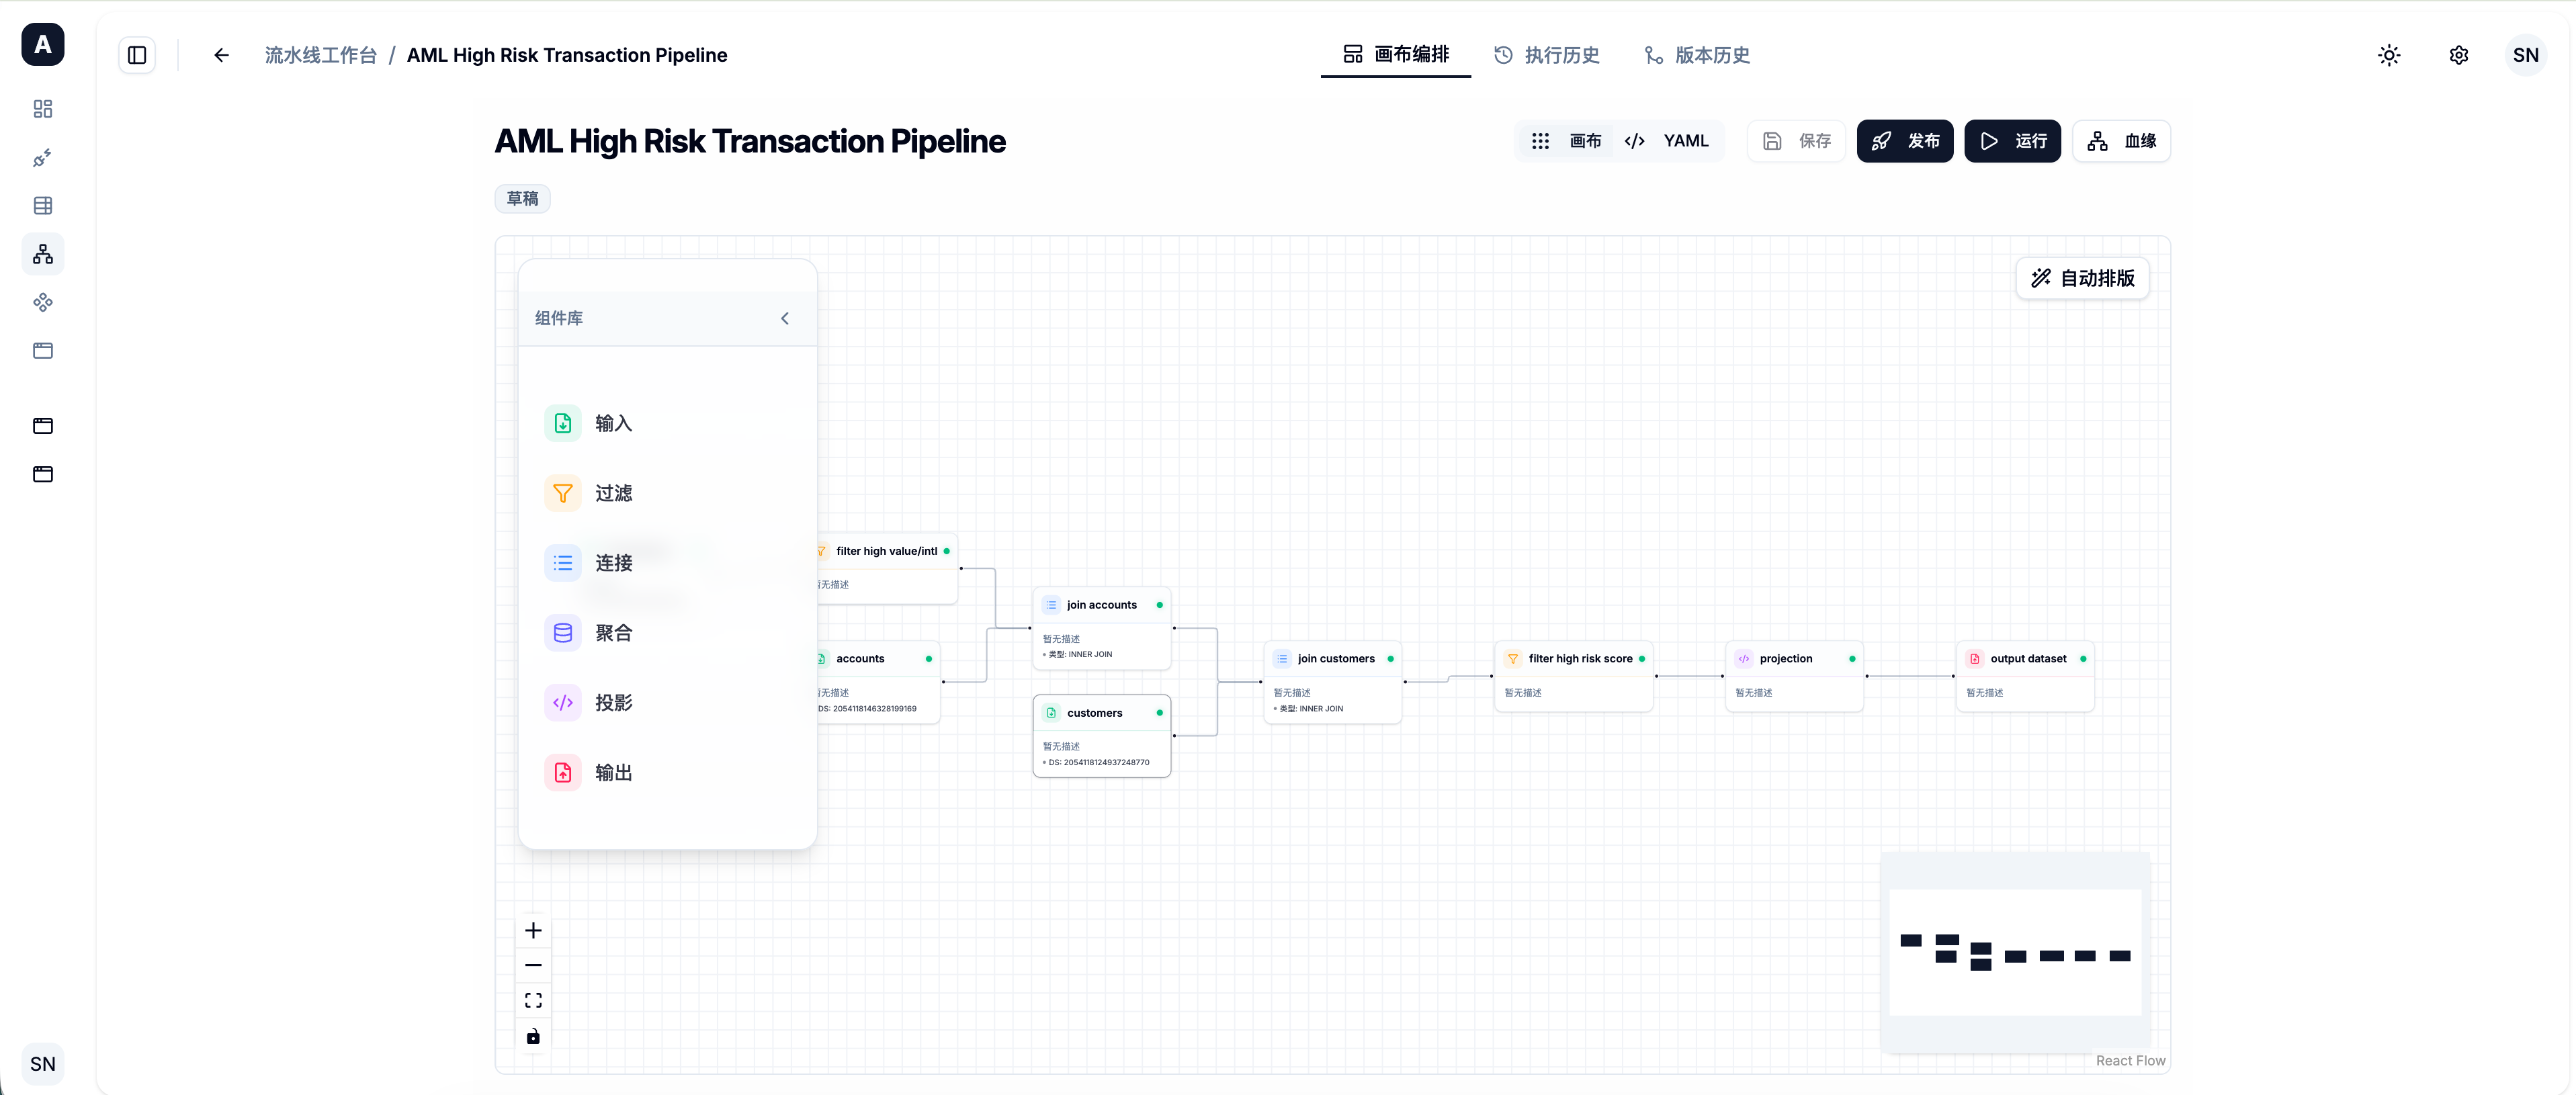Viewport: 2576px width, 1095px height.
Task: Open the React Flow attribution link
Action: click(2130, 1060)
